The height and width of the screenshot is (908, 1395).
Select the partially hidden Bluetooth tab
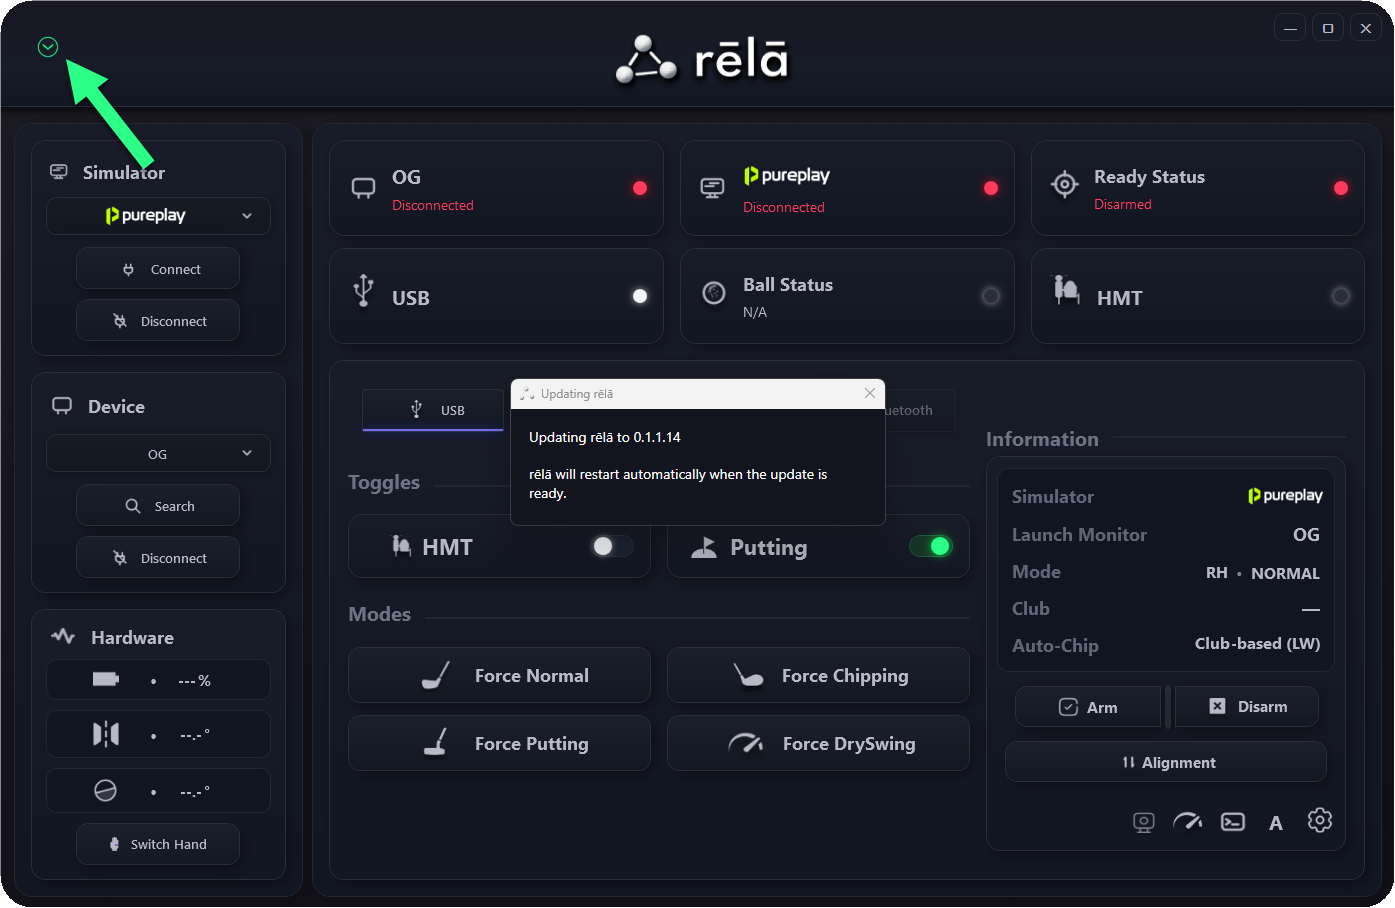pos(918,410)
